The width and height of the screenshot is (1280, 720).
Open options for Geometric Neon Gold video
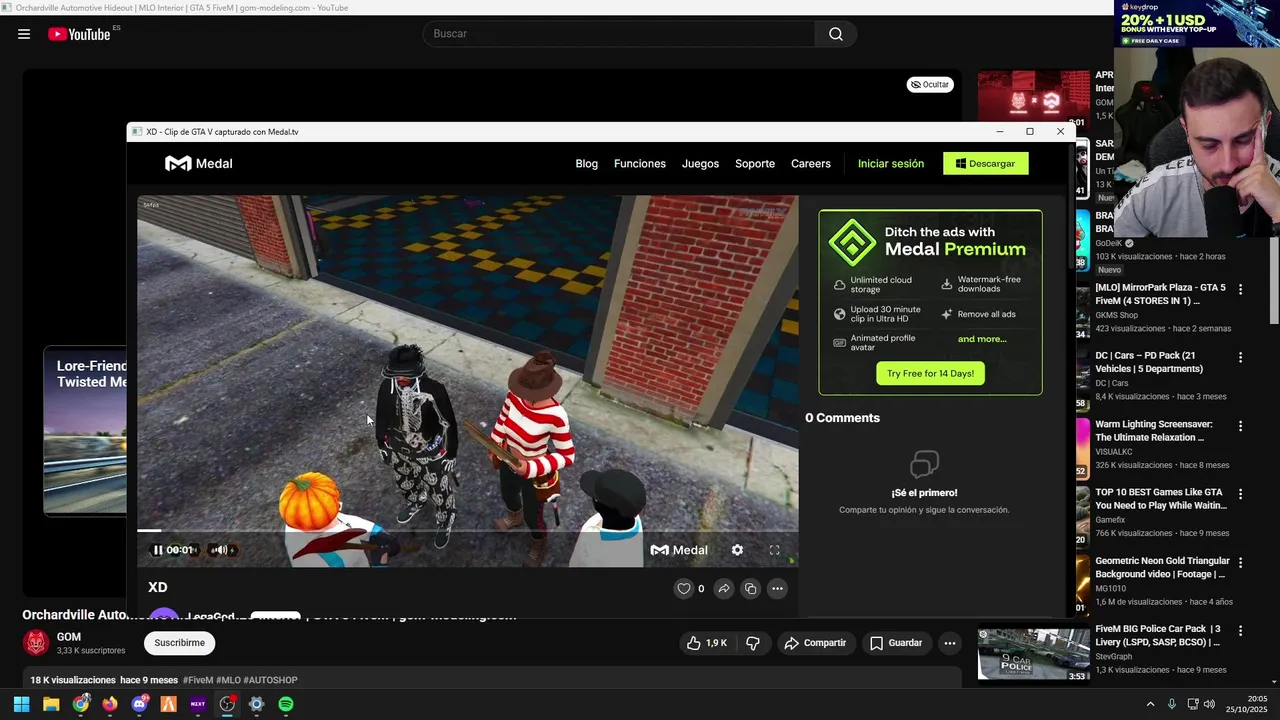1241,563
